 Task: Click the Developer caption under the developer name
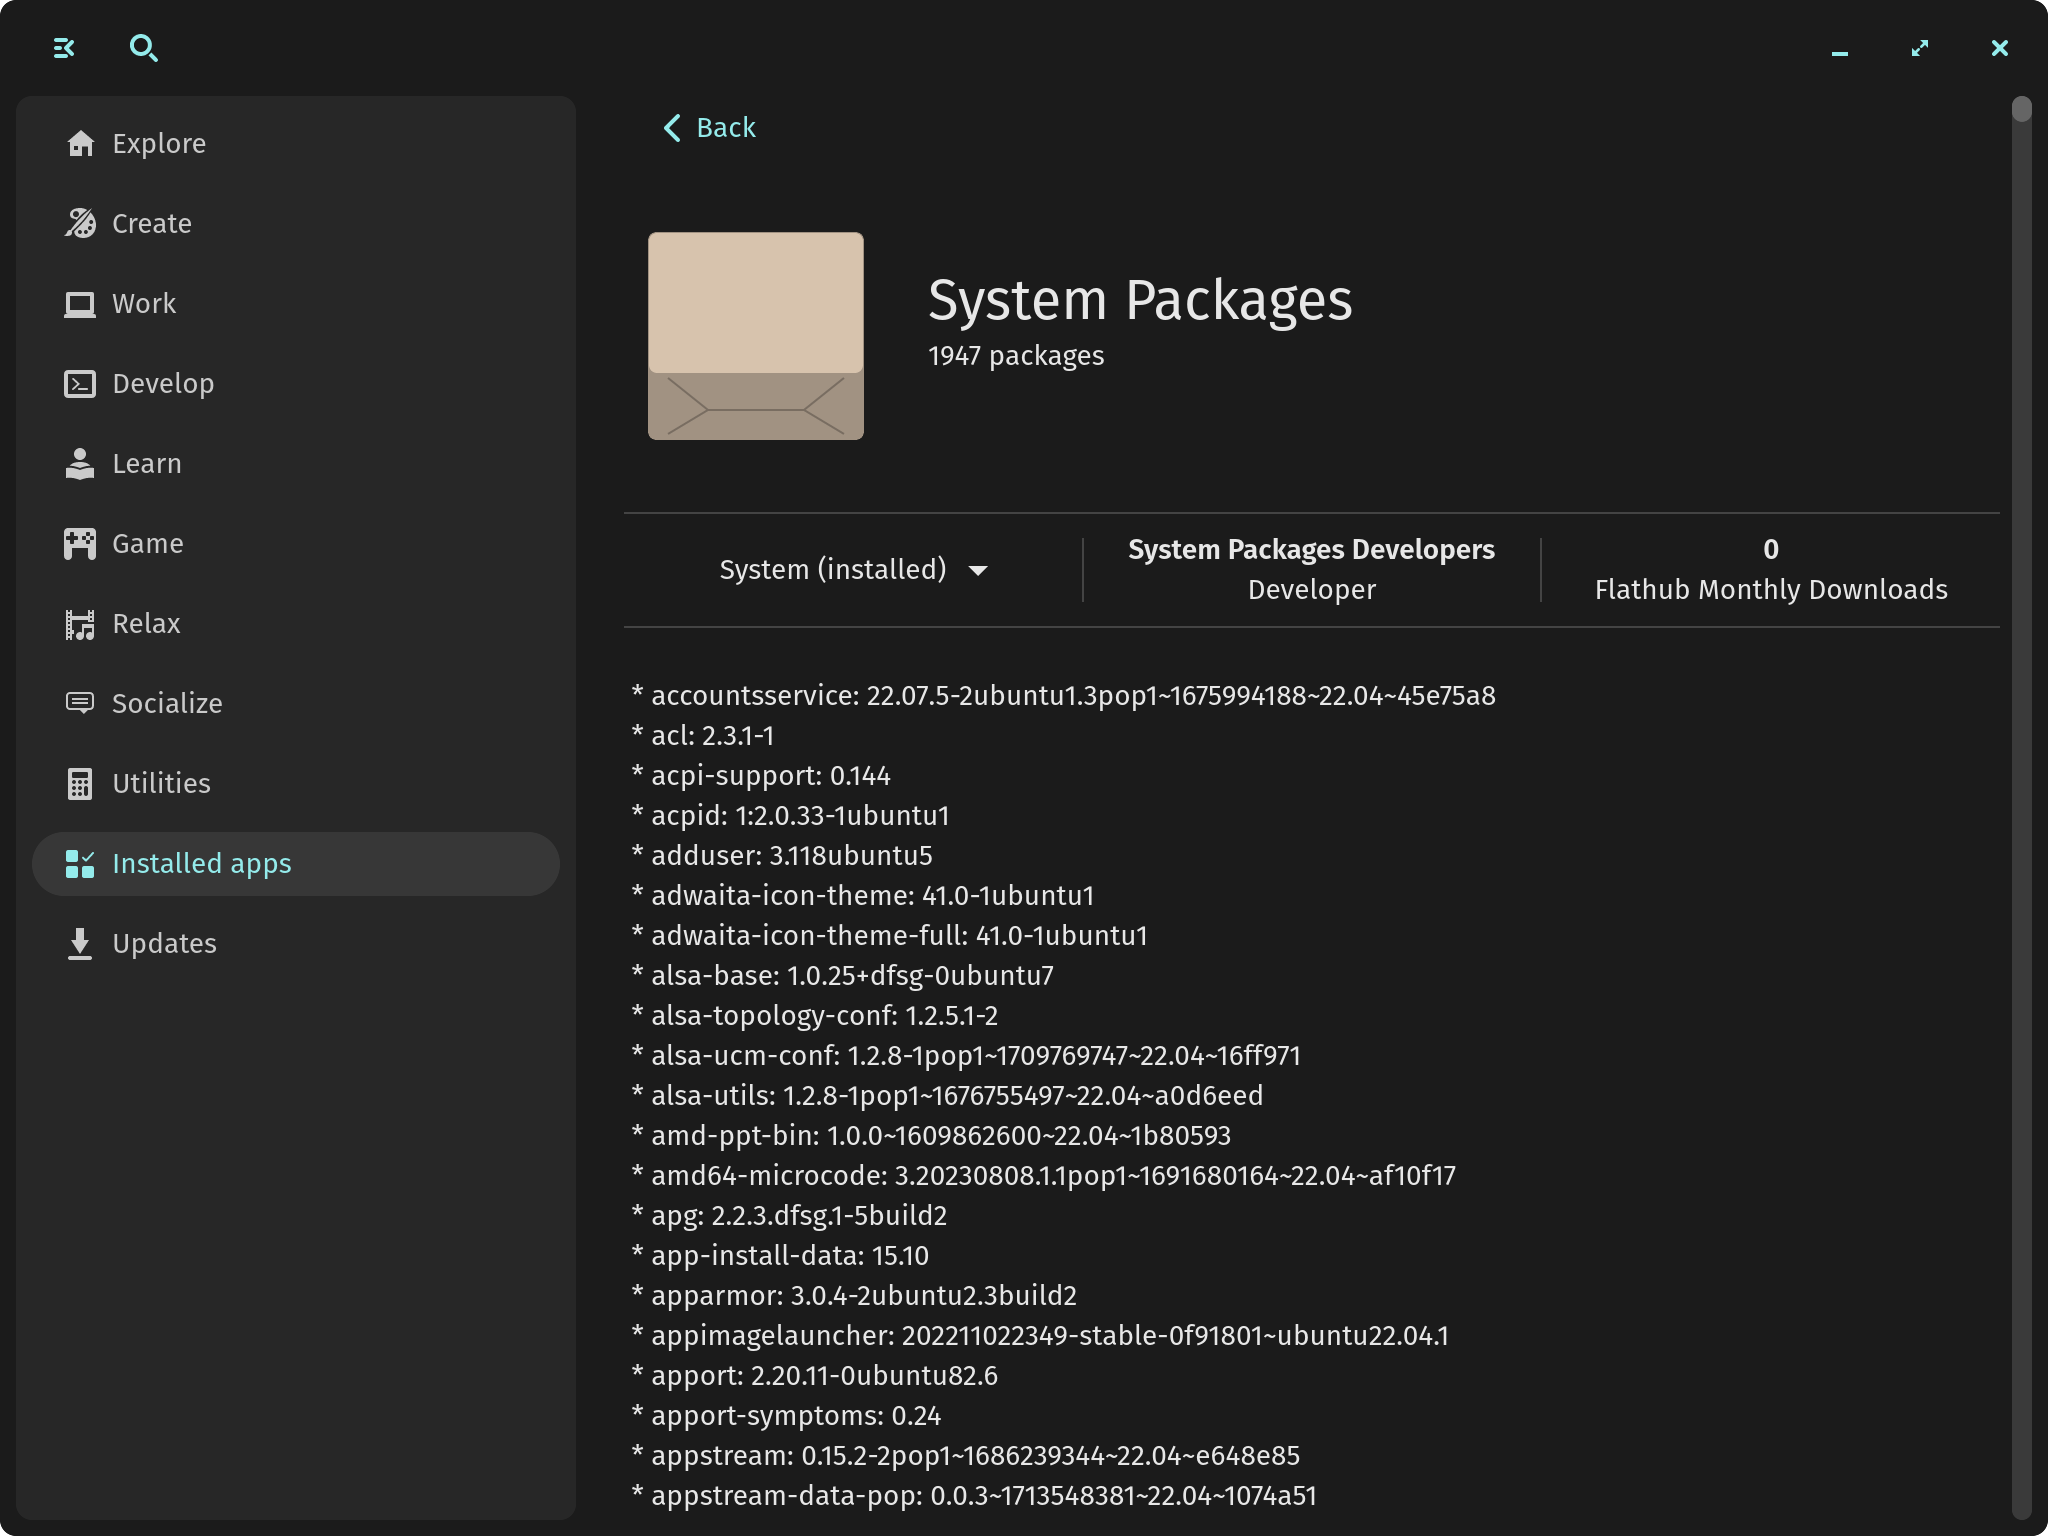coord(1311,590)
